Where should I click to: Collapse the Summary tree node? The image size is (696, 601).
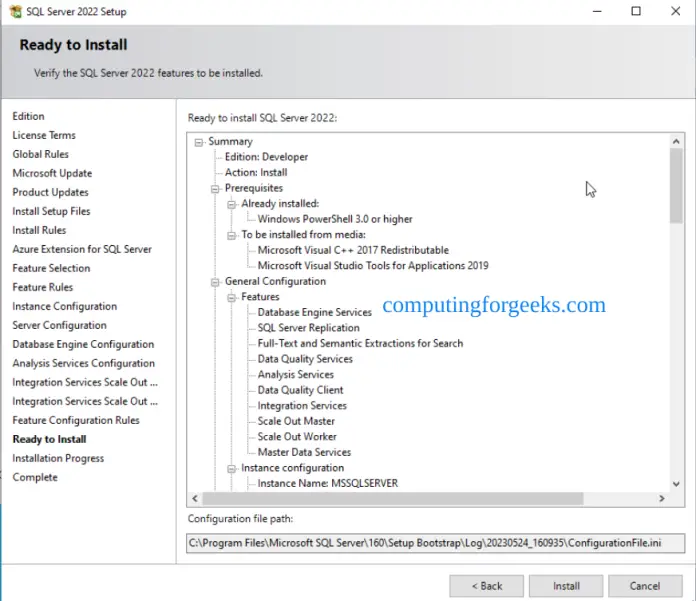pyautogui.click(x=199, y=142)
